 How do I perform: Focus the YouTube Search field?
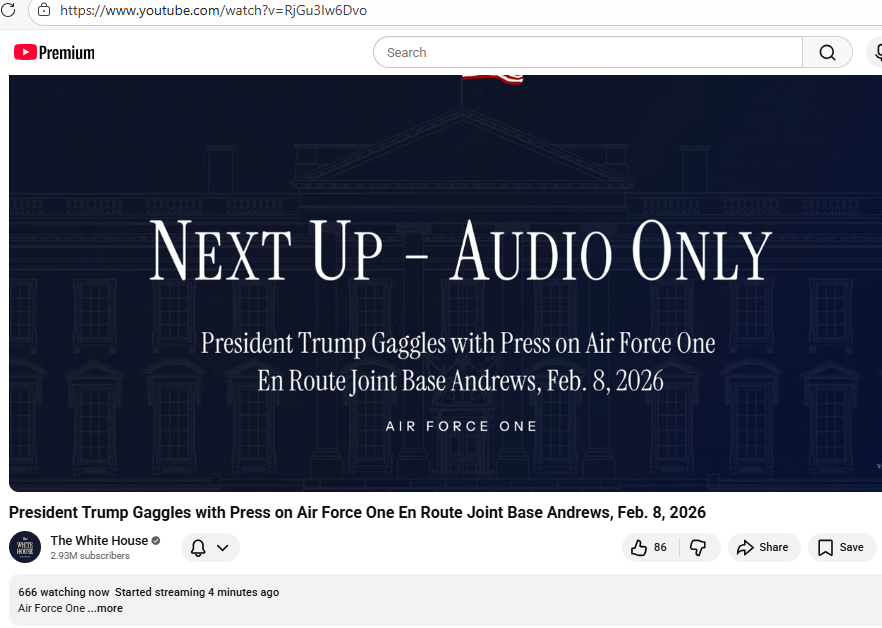pos(587,52)
